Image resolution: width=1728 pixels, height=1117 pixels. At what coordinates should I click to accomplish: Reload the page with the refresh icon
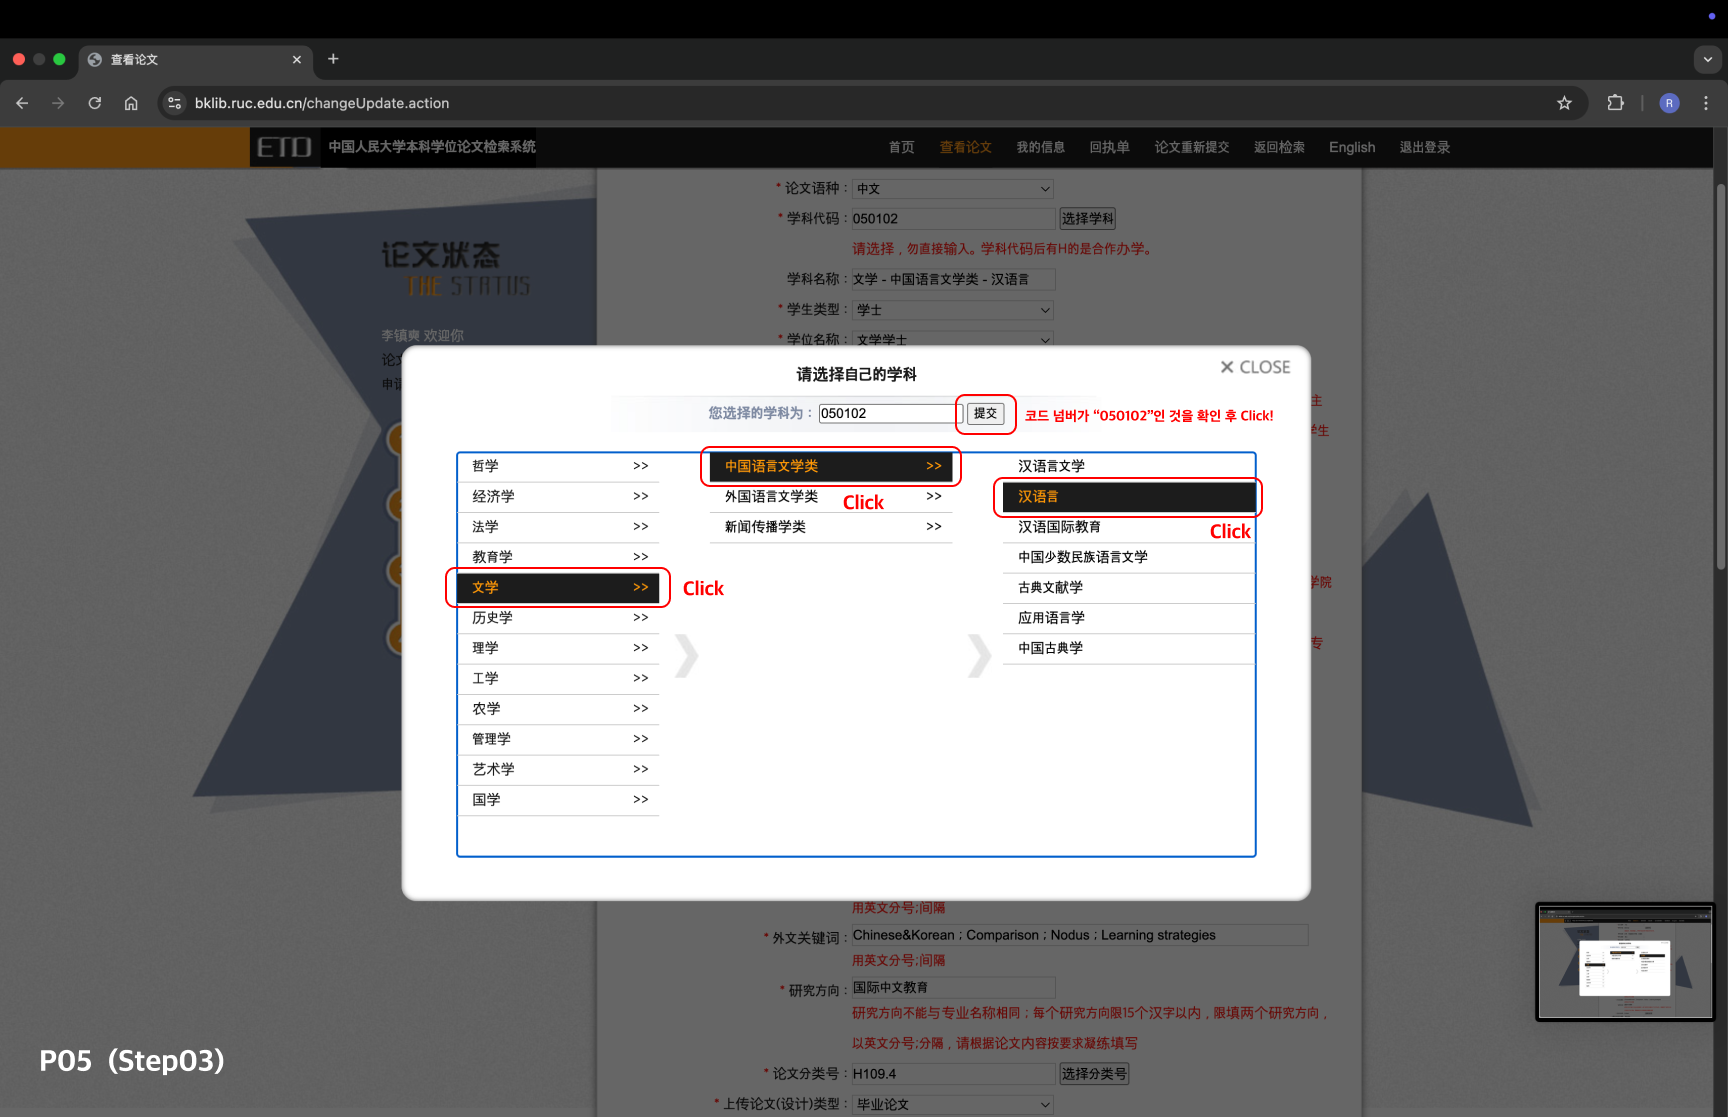pos(95,103)
